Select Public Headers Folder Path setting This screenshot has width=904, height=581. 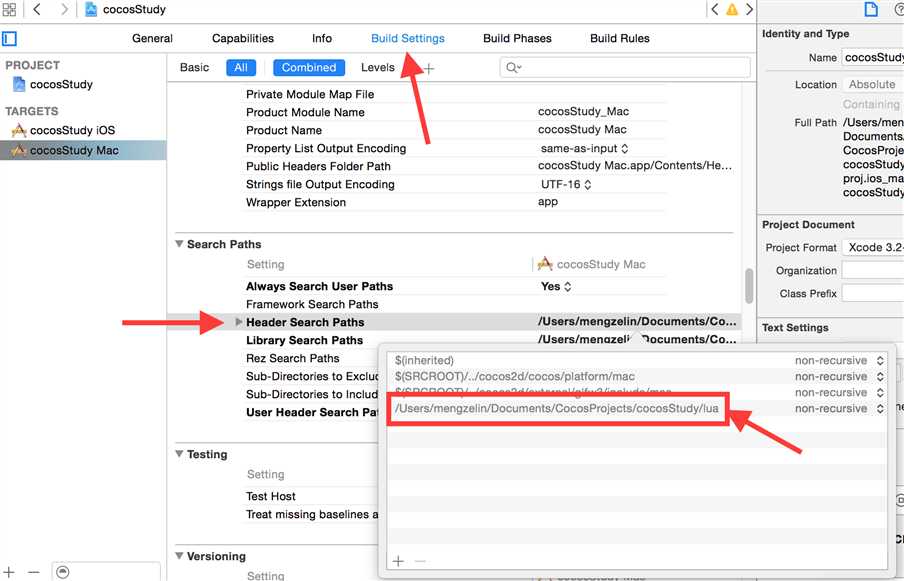(x=318, y=167)
